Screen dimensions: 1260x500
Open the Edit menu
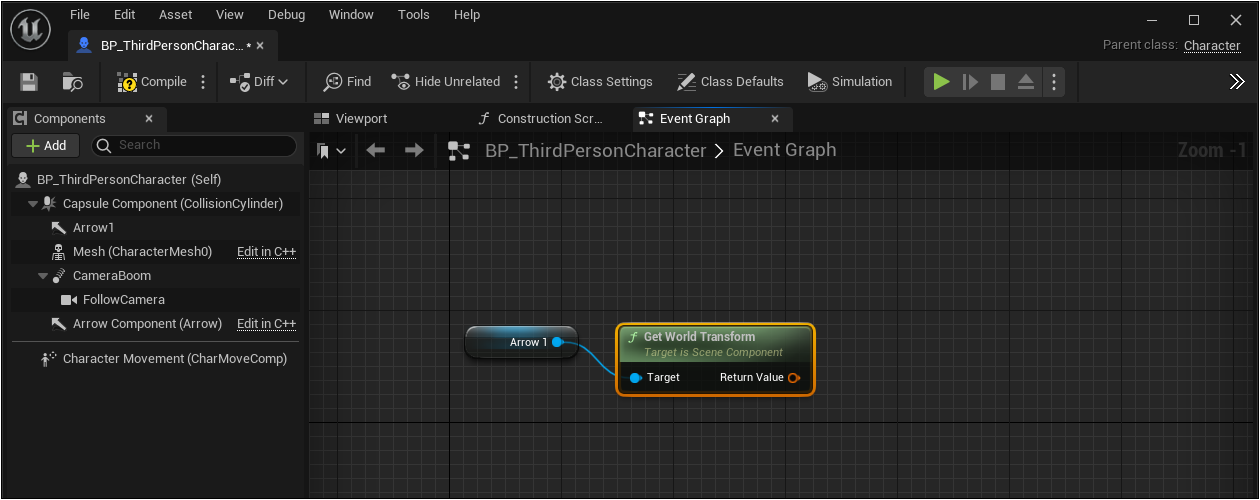click(x=125, y=15)
